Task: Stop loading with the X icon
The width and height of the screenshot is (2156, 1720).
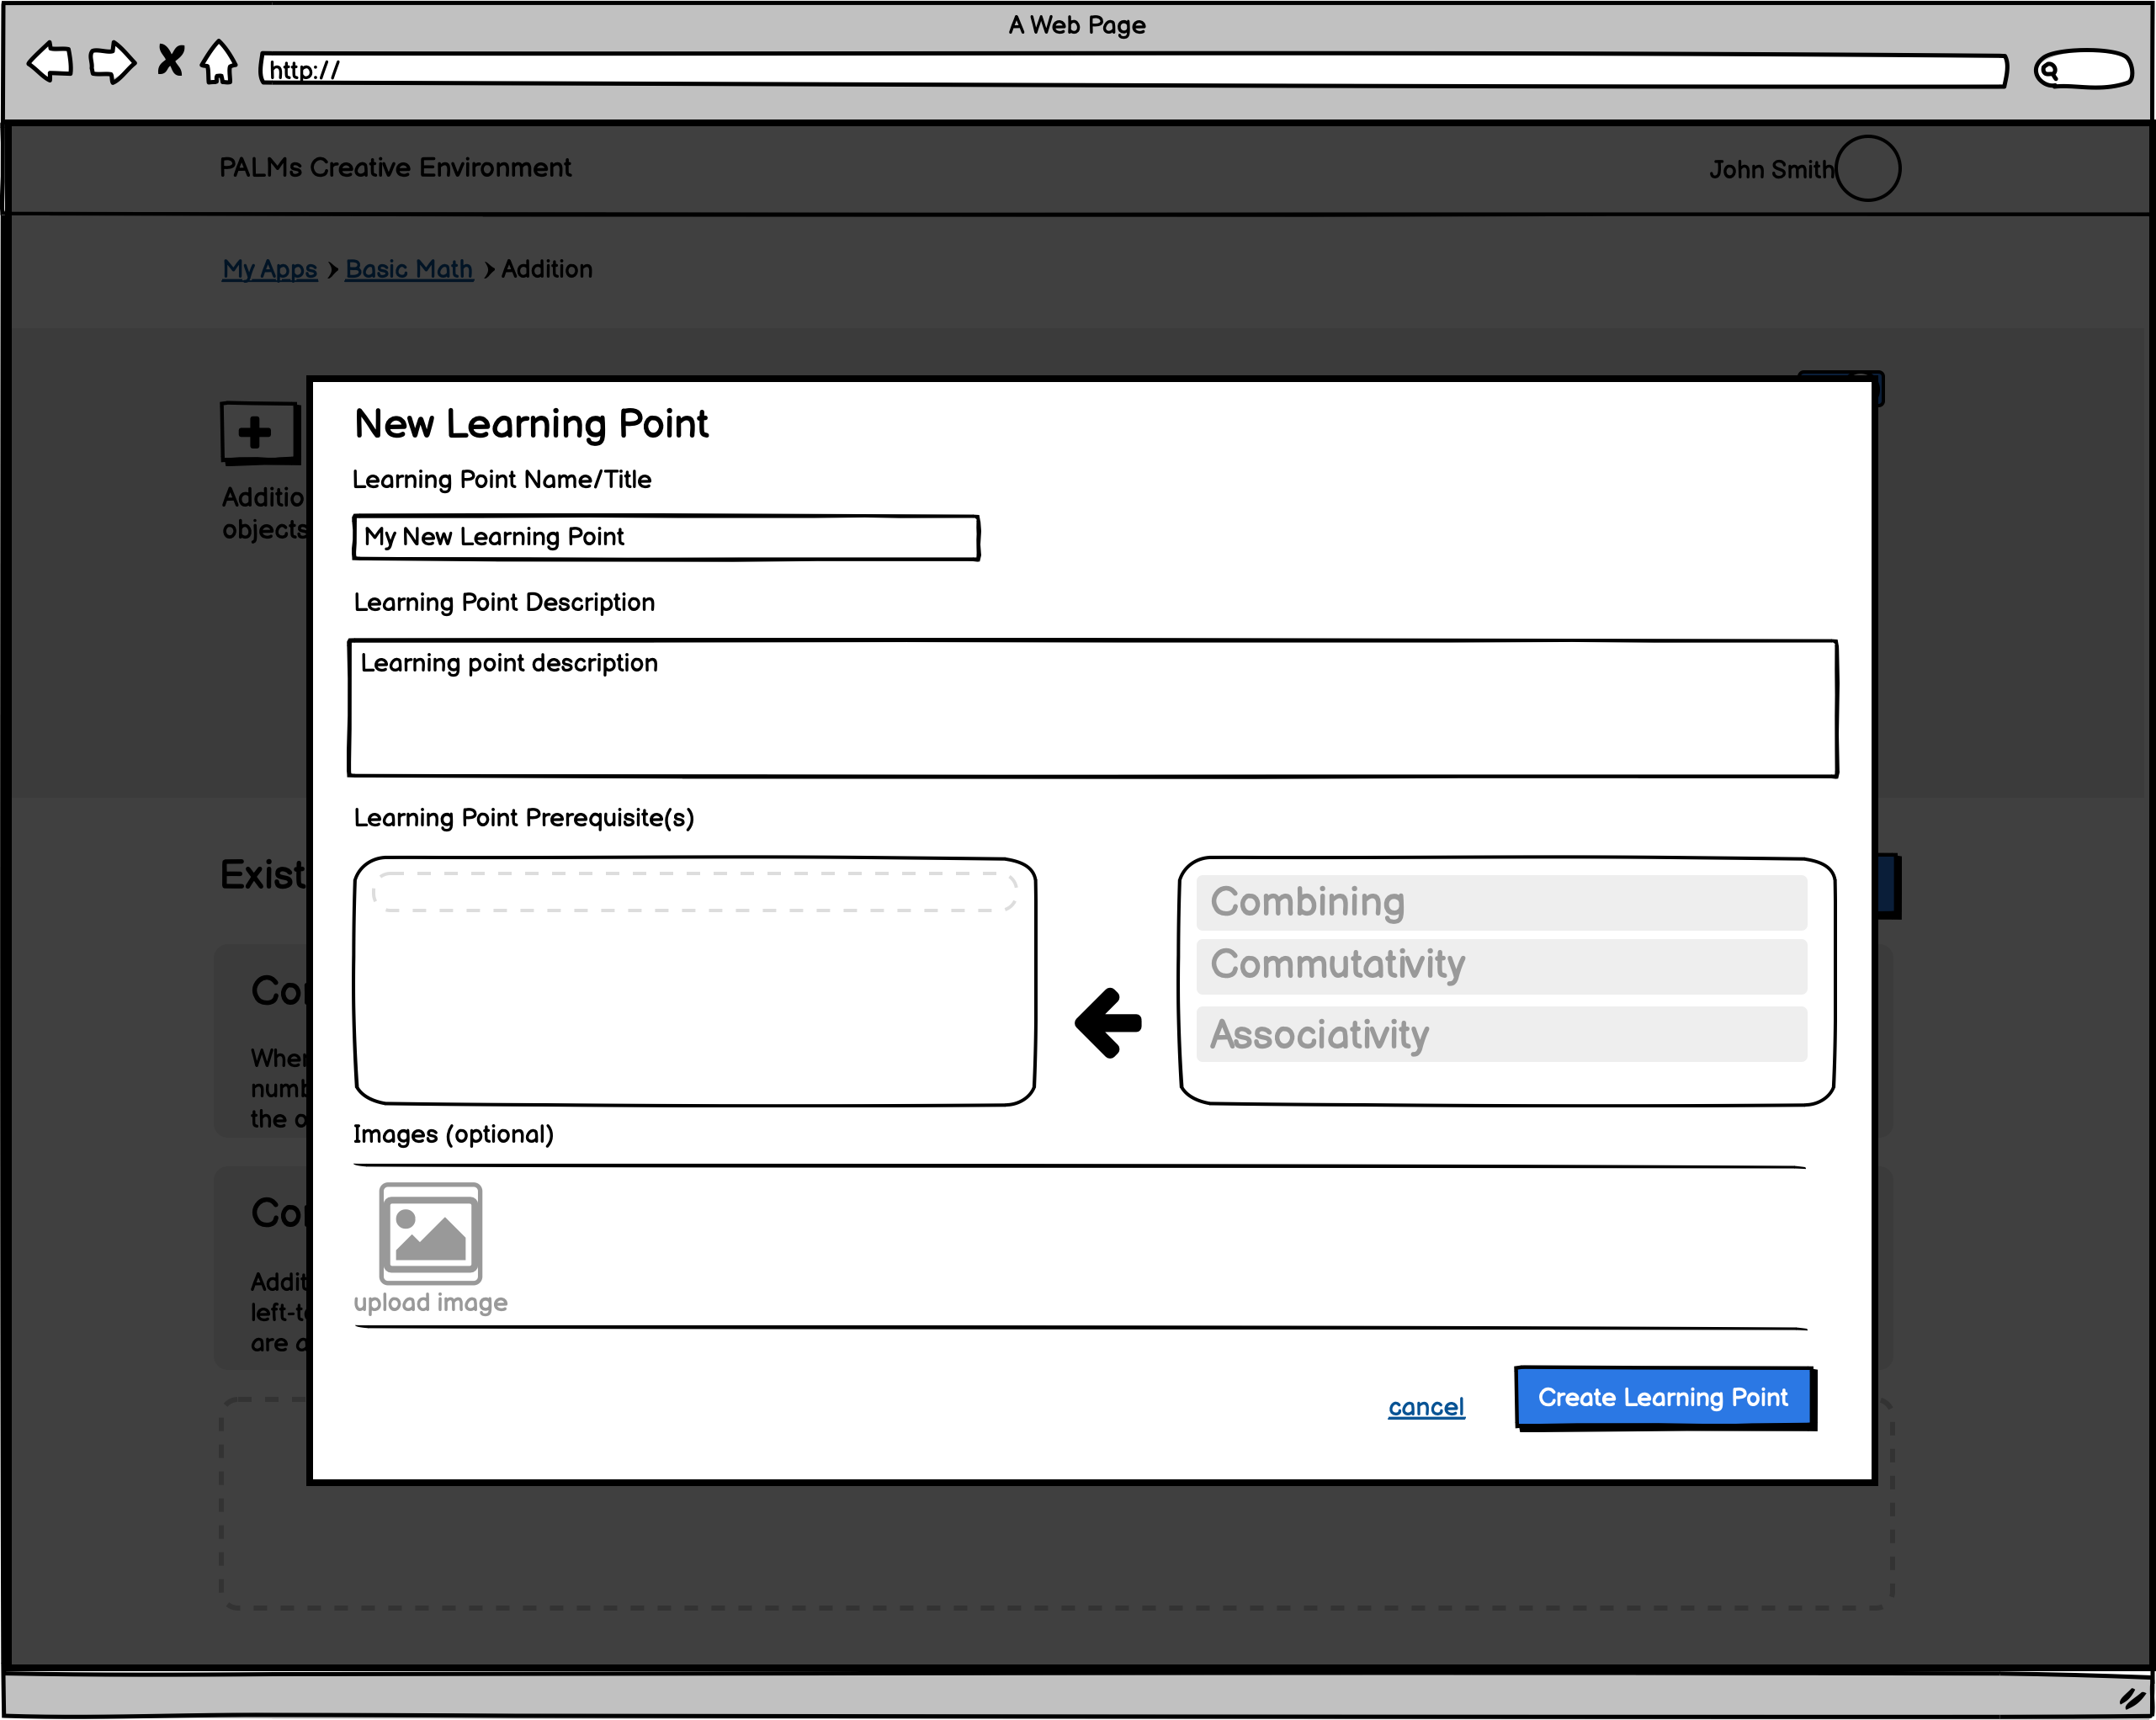Action: (x=171, y=60)
